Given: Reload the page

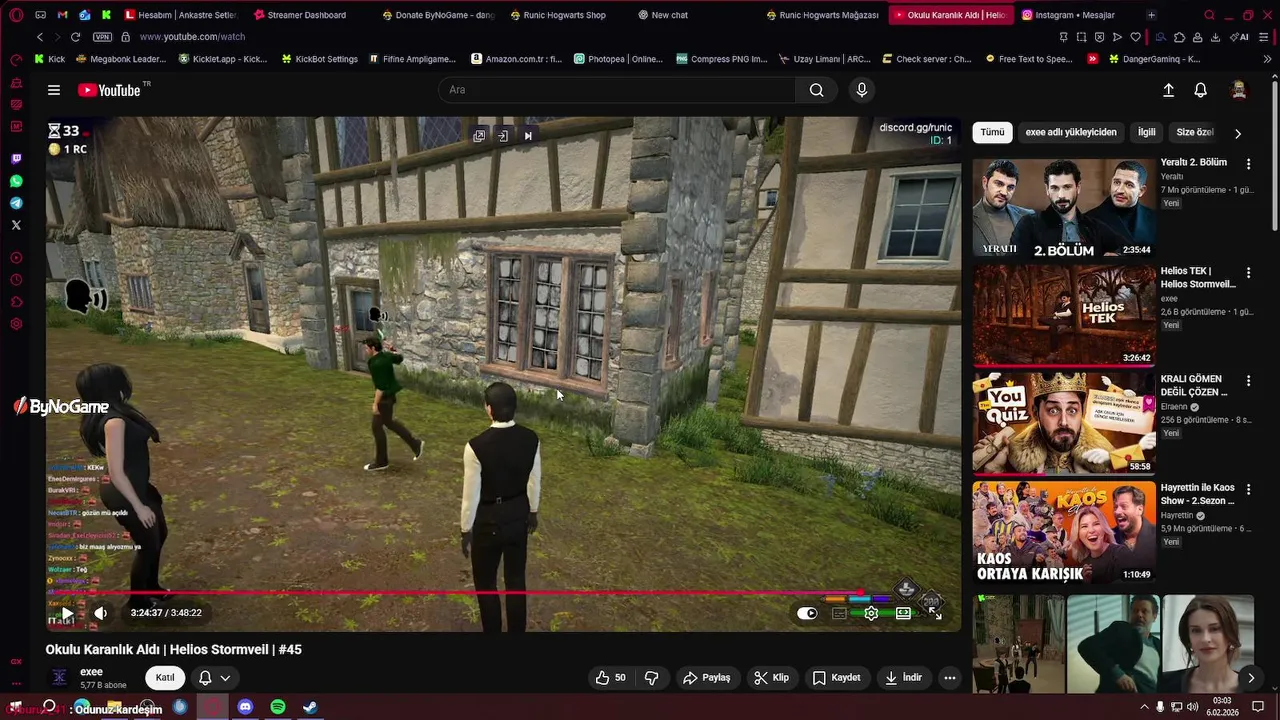Looking at the screenshot, I should pos(75,37).
